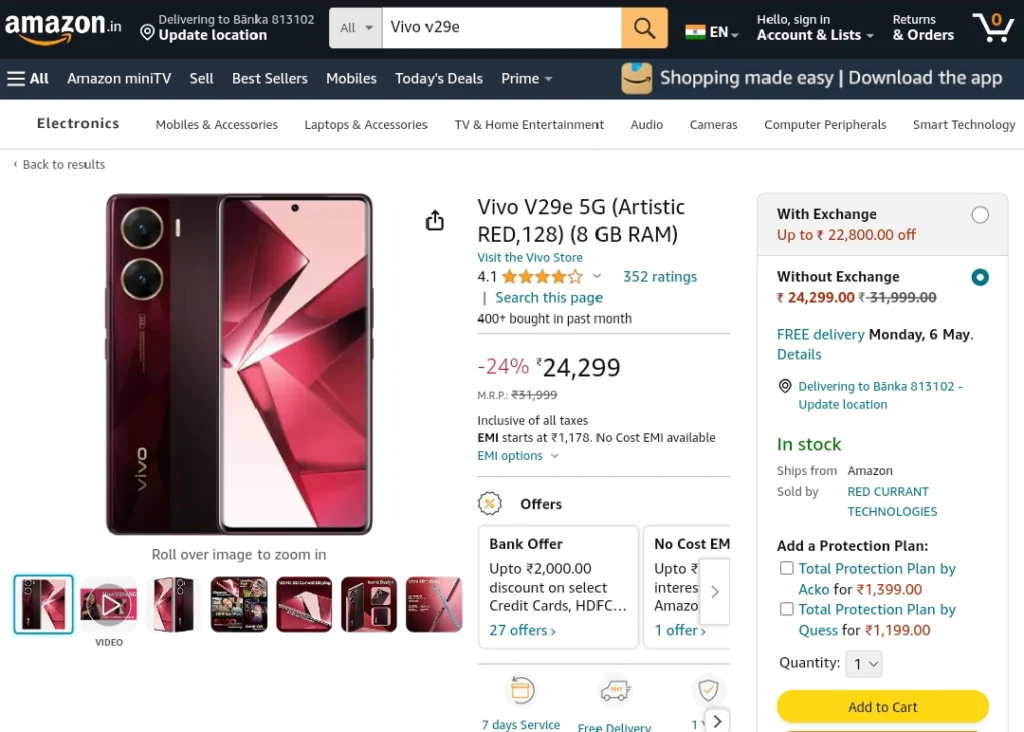Share the product using the share icon
1024x732 pixels.
coord(434,220)
